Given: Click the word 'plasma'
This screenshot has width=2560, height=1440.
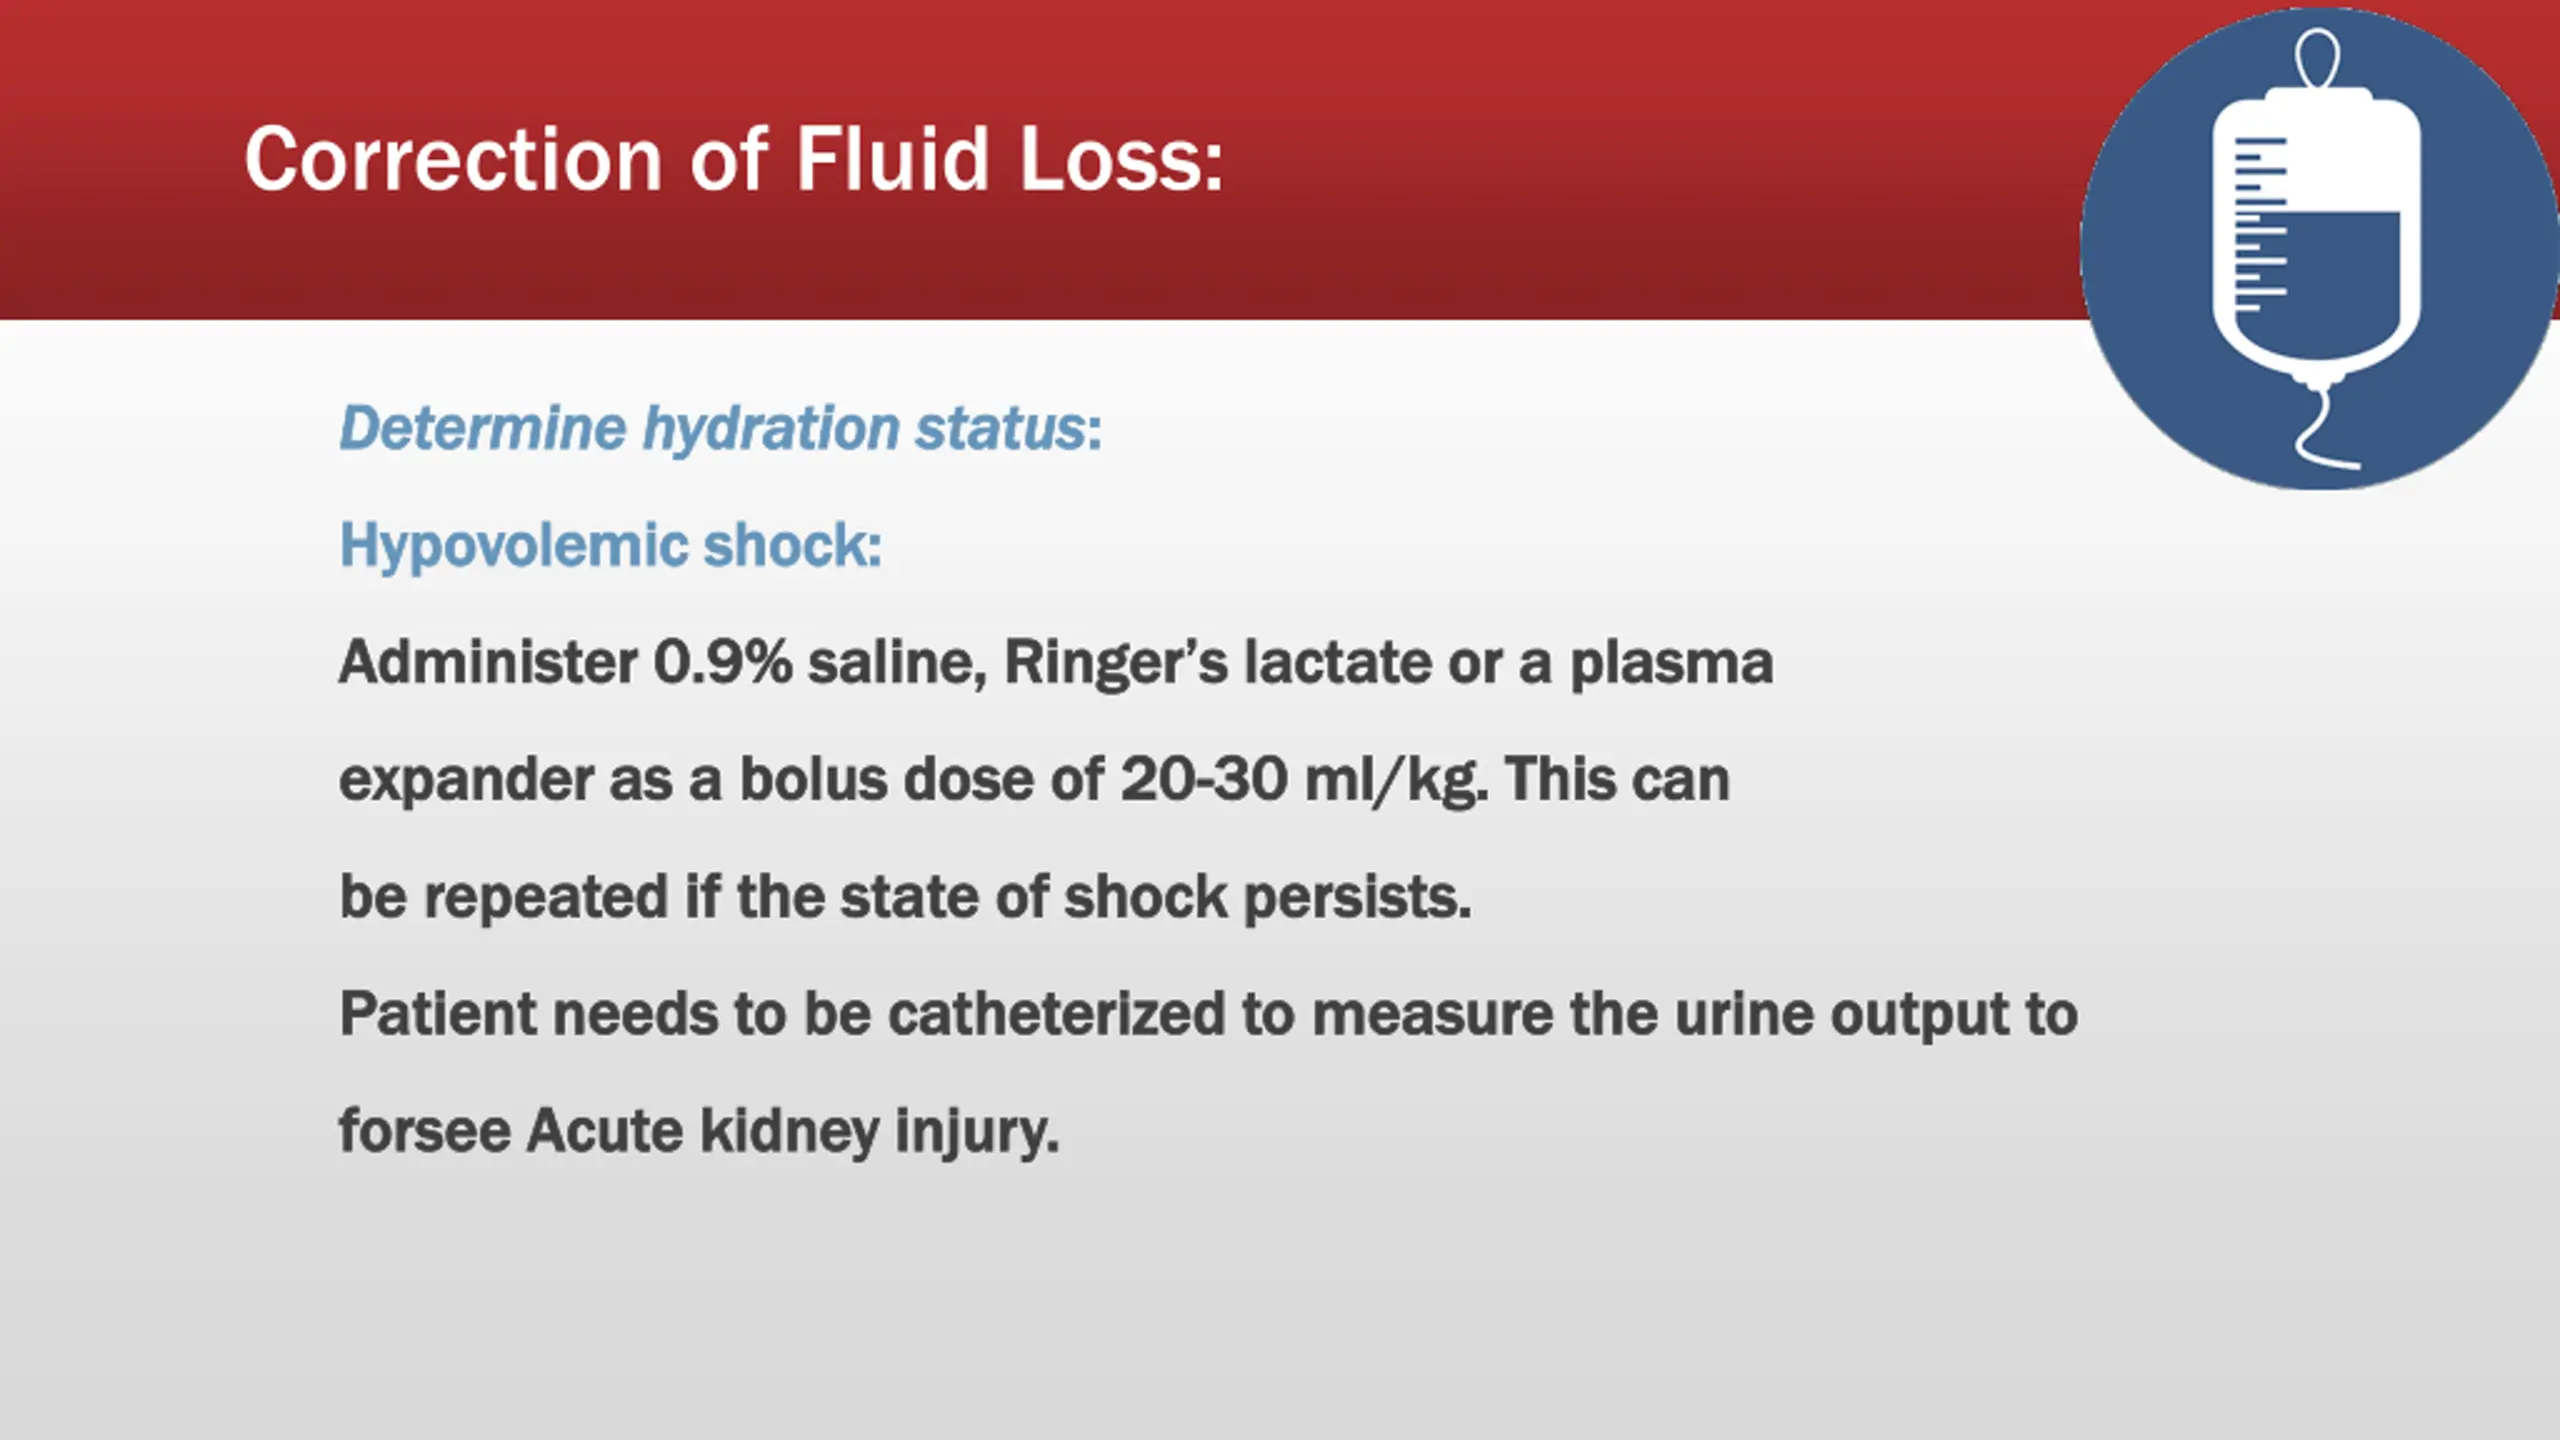Looking at the screenshot, I should point(1671,662).
